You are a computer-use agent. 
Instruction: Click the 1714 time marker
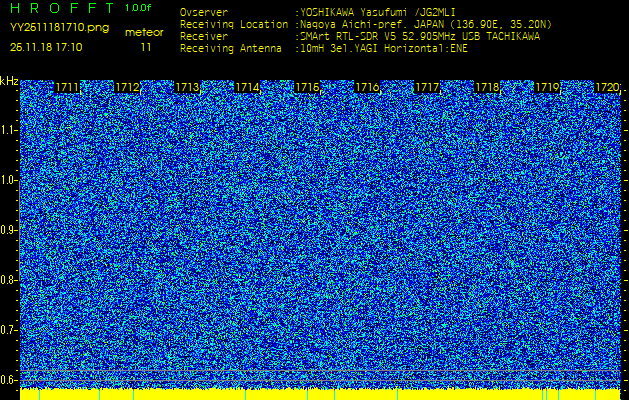[x=247, y=87]
